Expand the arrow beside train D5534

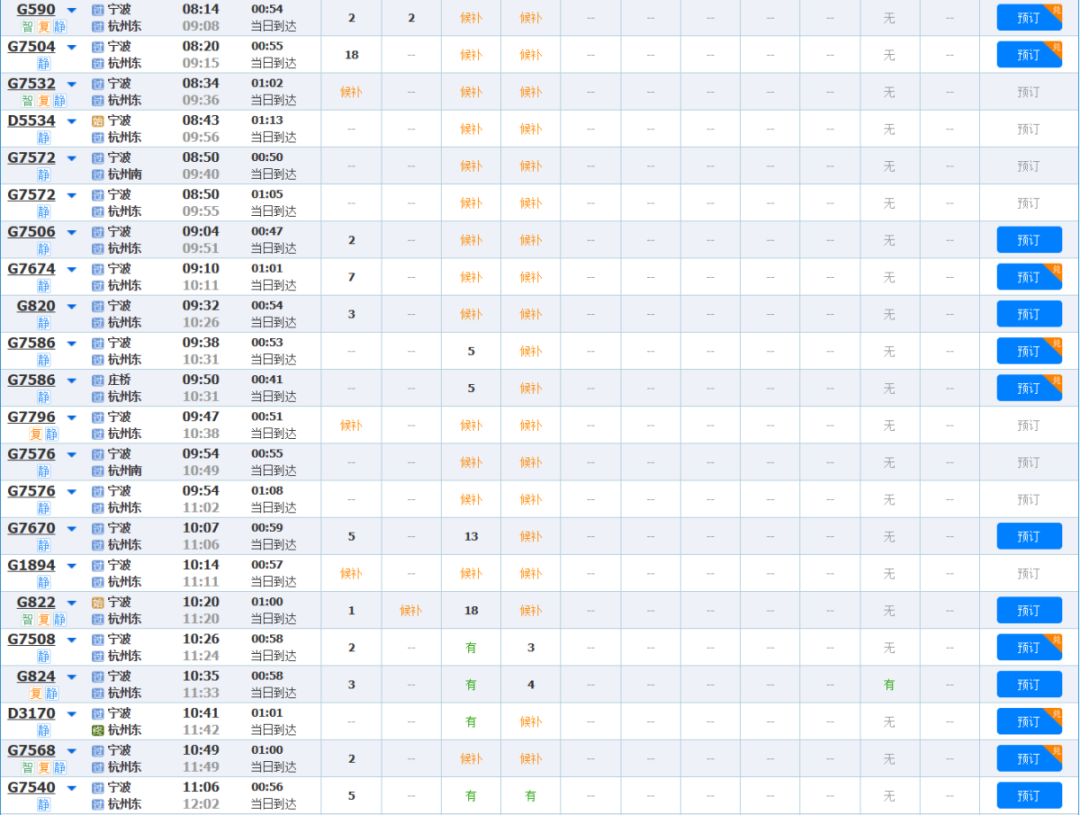(72, 121)
